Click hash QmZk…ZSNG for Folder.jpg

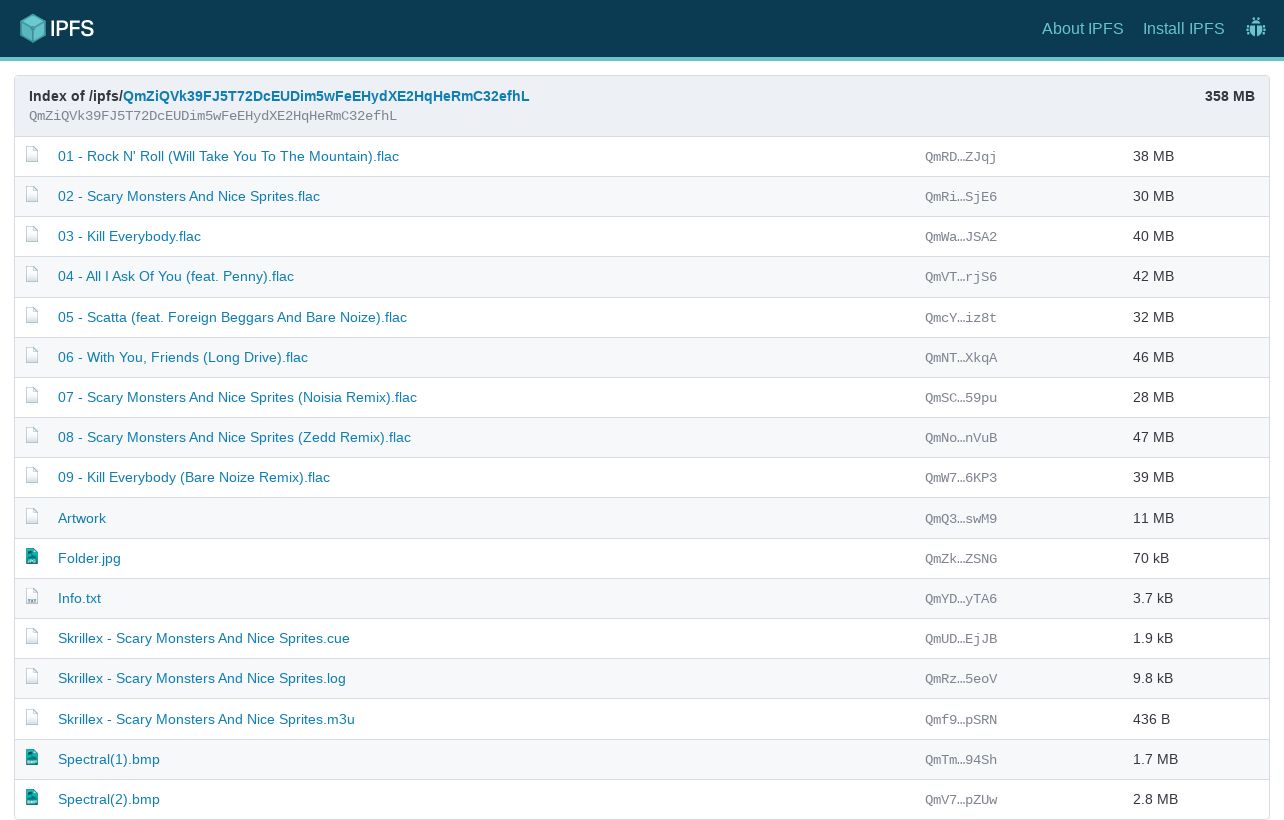coord(961,559)
